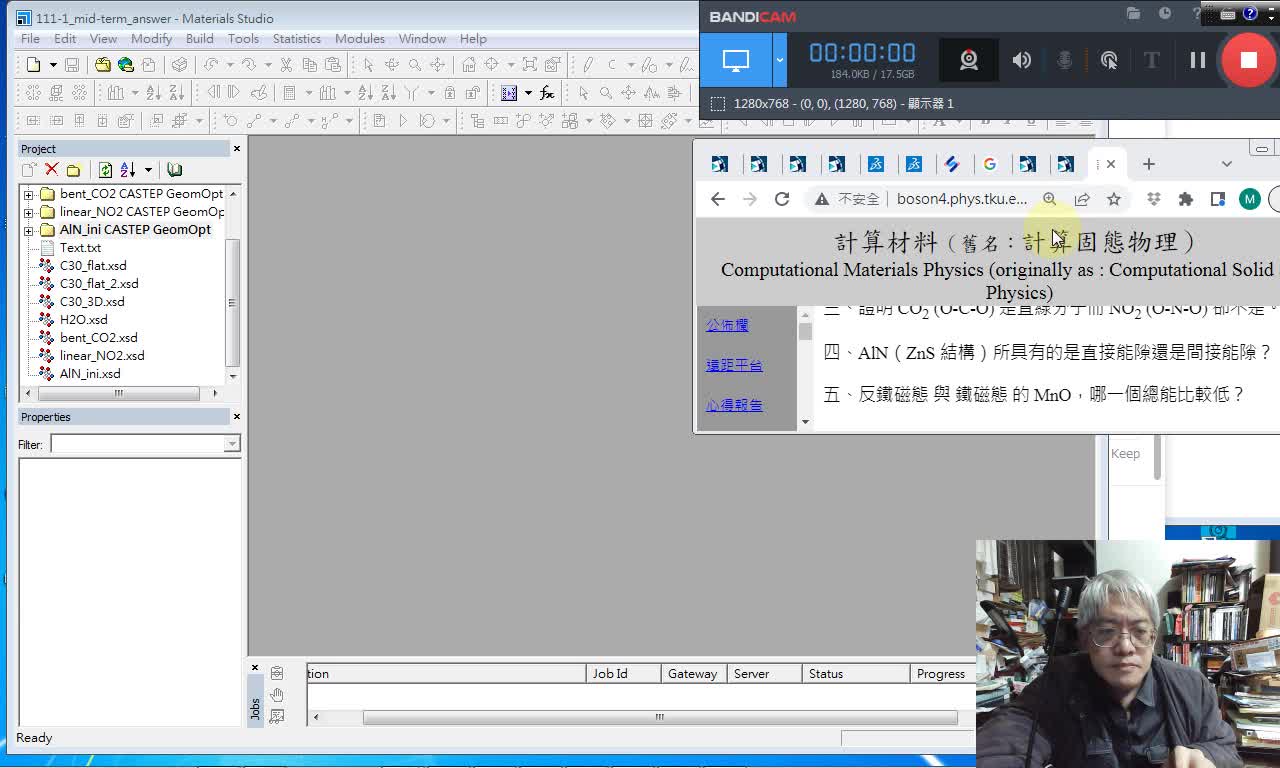Create new folder in Project panel
The height and width of the screenshot is (768, 1280).
click(x=73, y=170)
